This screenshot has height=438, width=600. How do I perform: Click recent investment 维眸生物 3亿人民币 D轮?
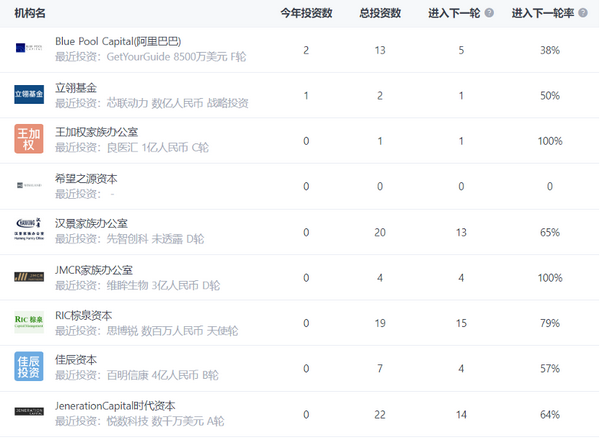point(163,286)
